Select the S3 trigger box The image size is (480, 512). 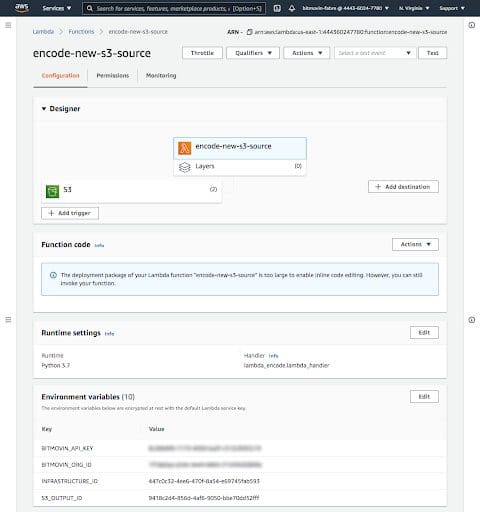pos(132,191)
